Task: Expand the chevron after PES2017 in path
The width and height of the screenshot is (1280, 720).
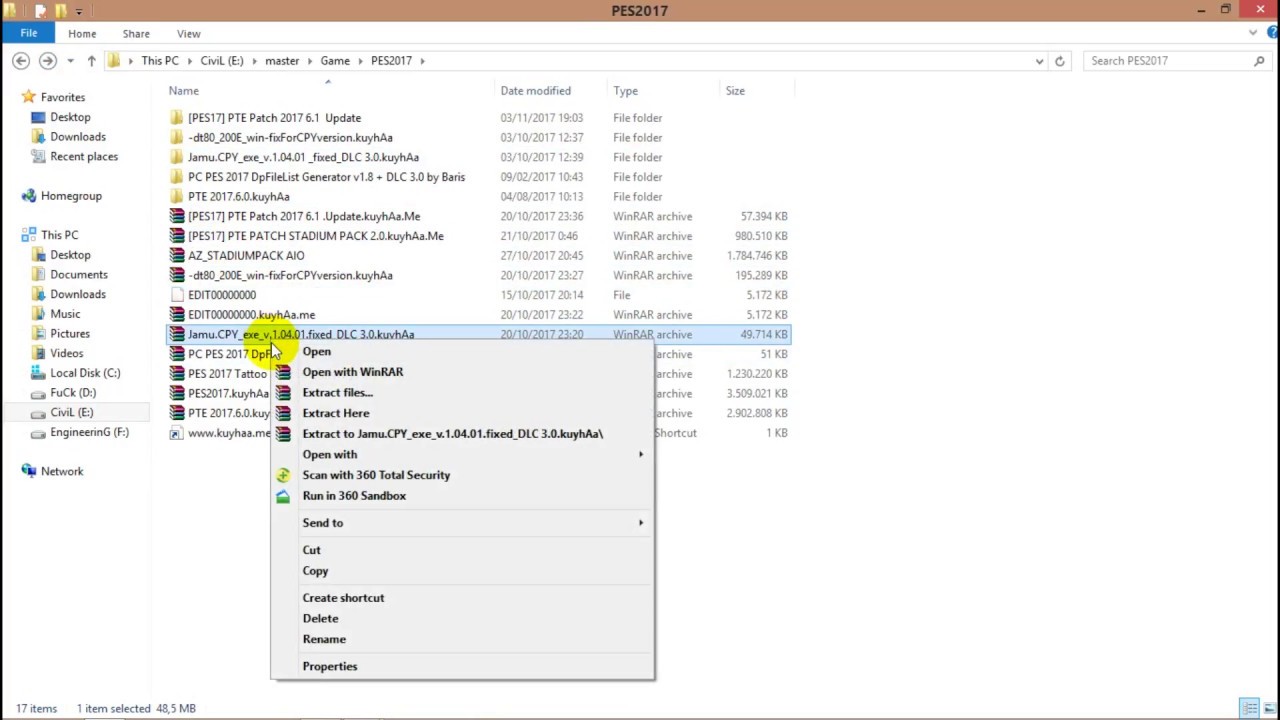Action: [423, 61]
